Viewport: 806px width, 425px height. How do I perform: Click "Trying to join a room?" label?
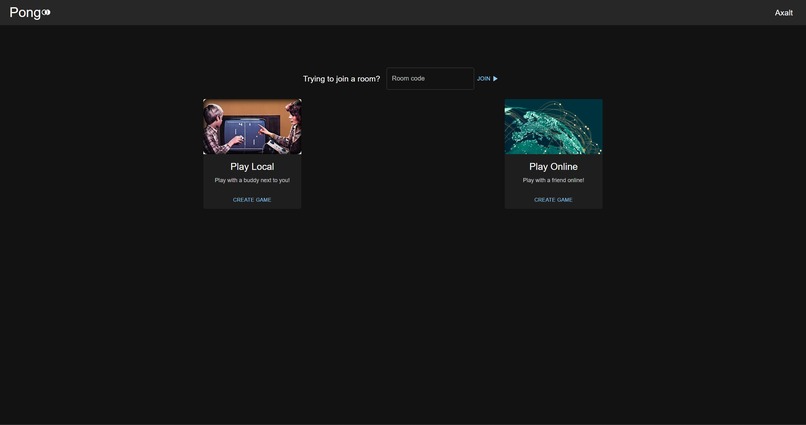(x=341, y=79)
